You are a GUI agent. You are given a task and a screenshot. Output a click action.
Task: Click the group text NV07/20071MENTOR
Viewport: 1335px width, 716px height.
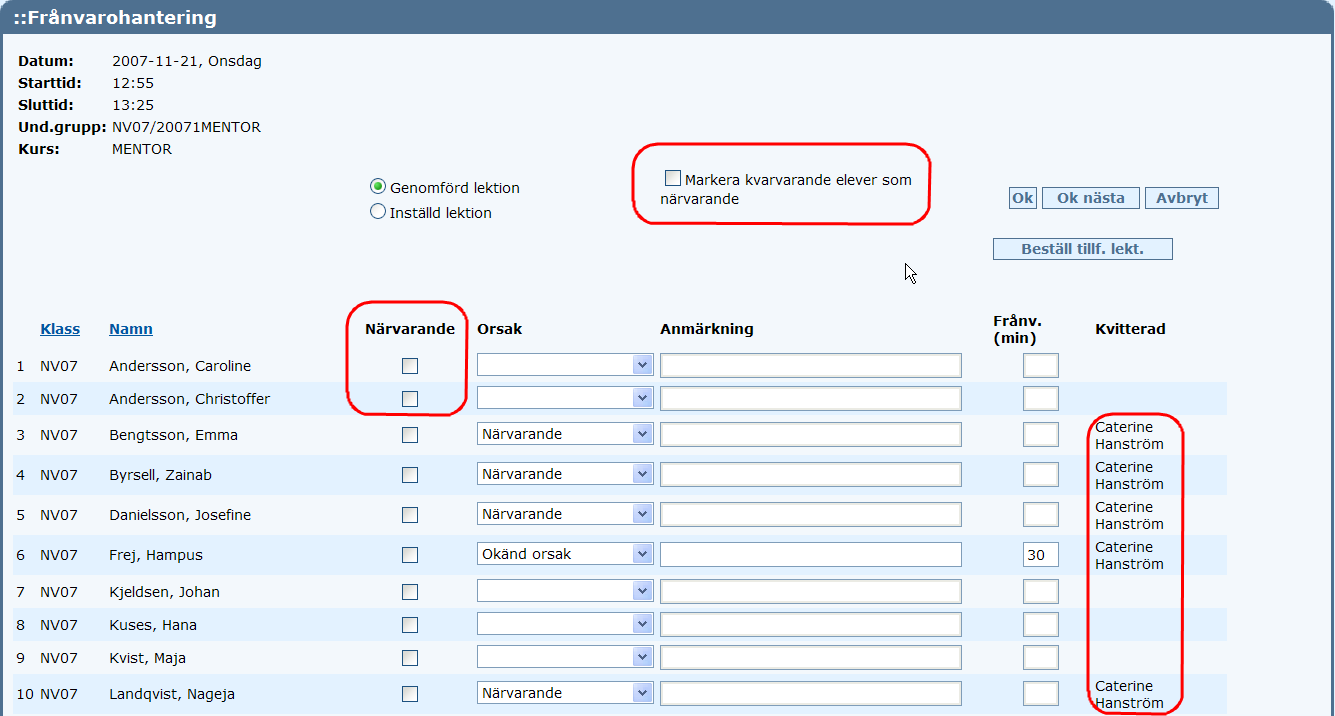click(x=186, y=127)
